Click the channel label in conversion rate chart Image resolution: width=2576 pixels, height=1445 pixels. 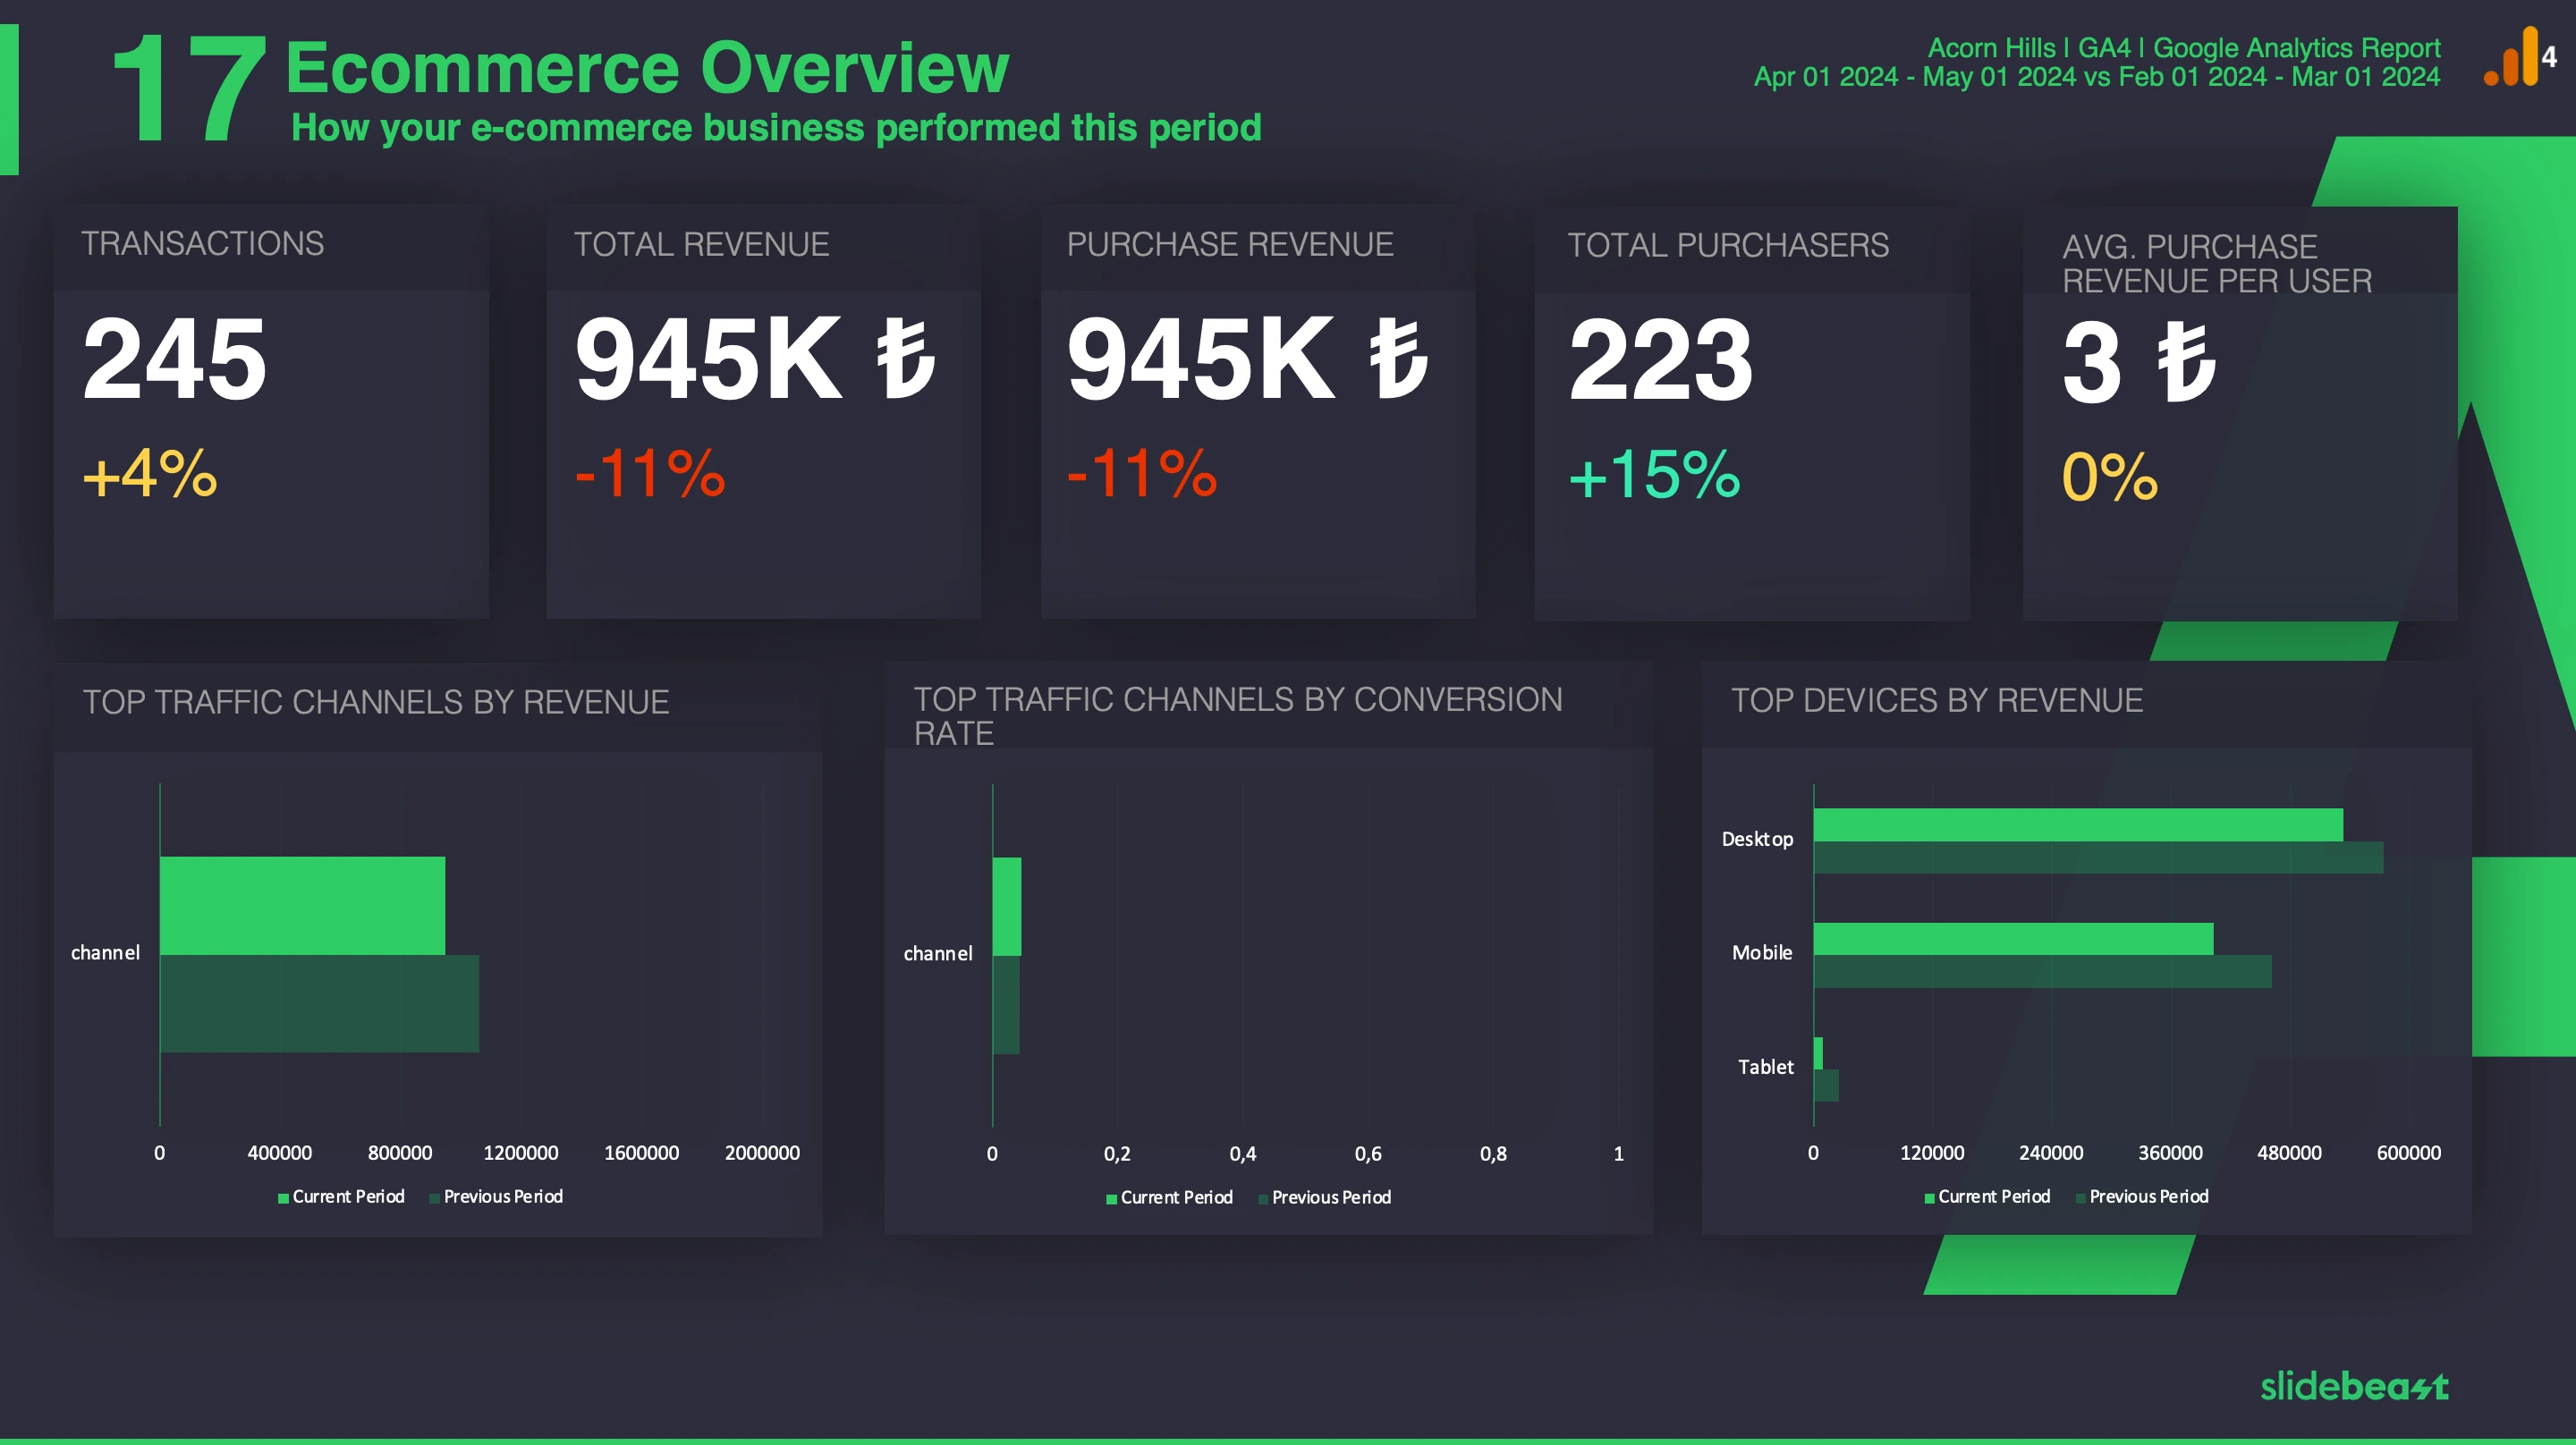[938, 954]
